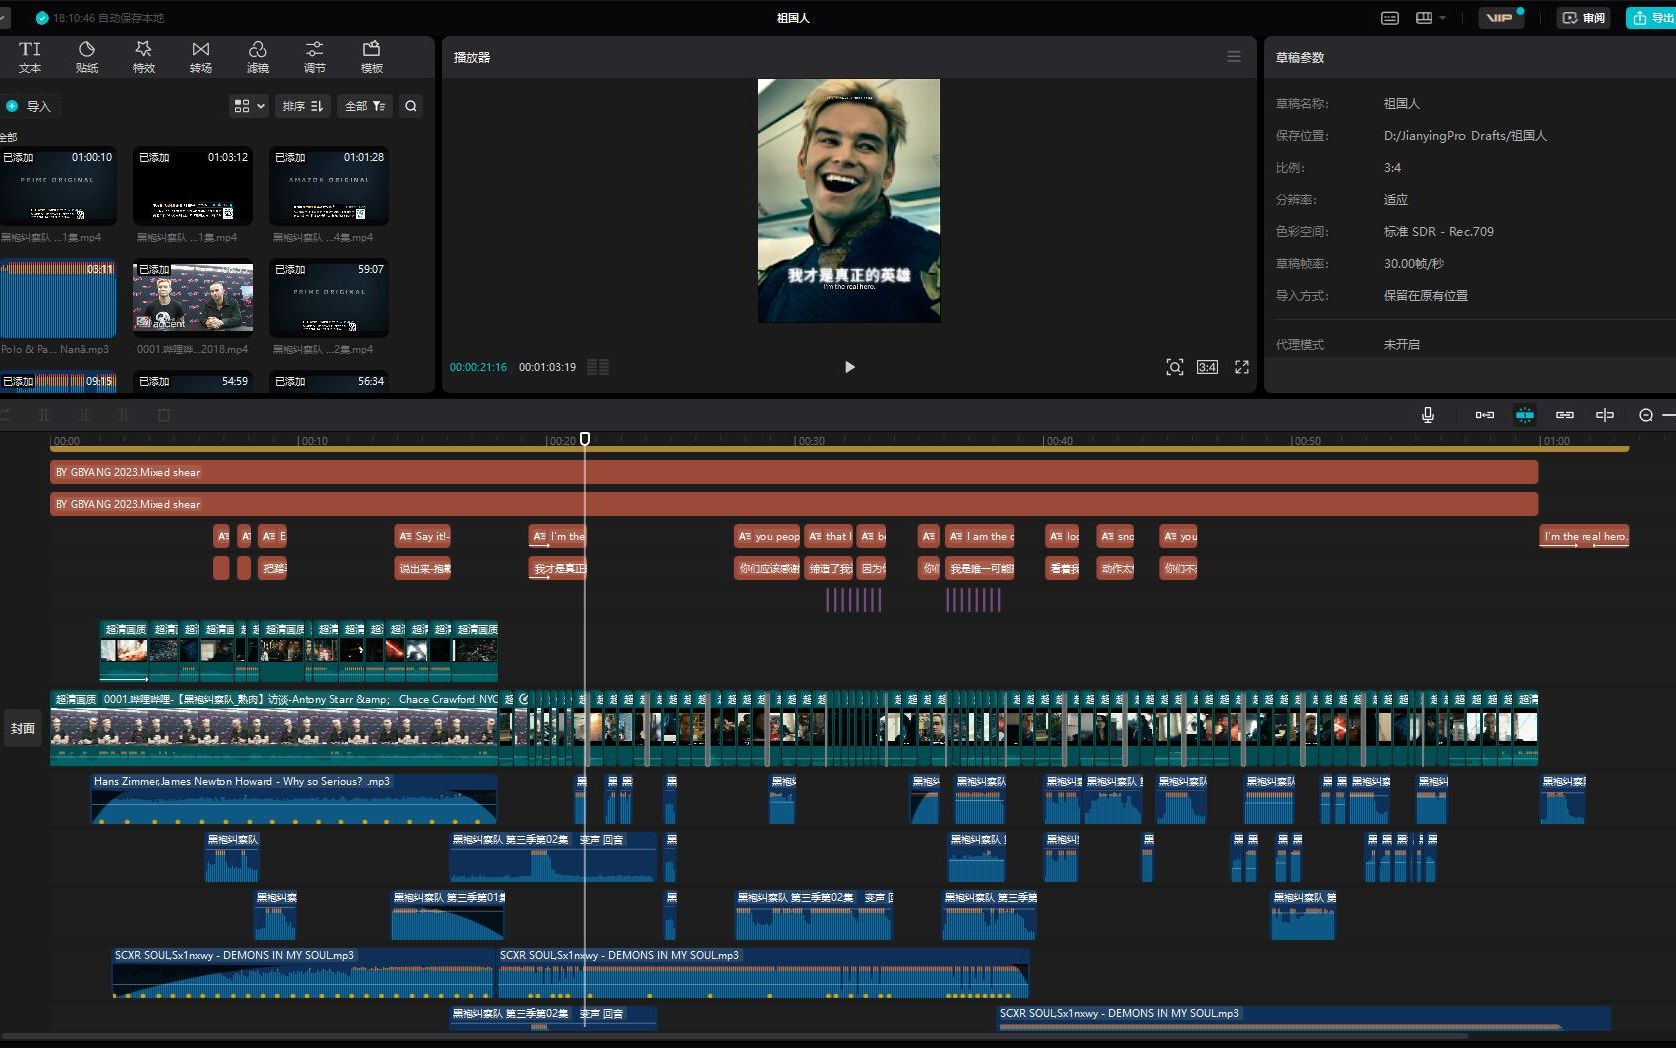Screen dimensions: 1676x1048
Task: Click the 30.00帧/秒 frame rate value
Action: [x=1414, y=263]
